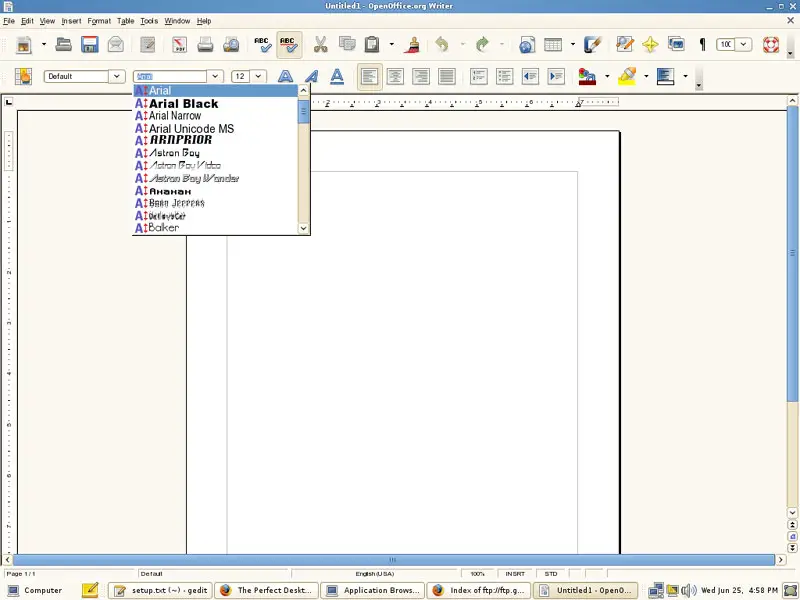Open the Tools menu
This screenshot has height=600, width=800.
coord(149,21)
